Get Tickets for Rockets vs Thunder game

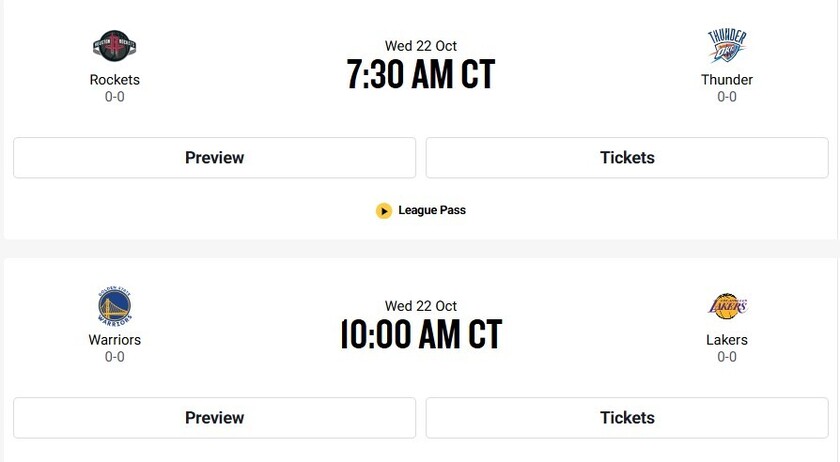point(627,158)
